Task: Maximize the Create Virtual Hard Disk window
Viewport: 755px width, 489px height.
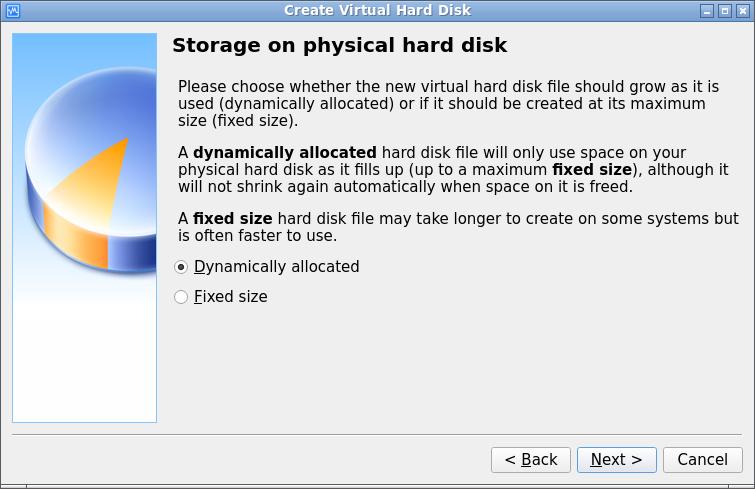Action: point(724,11)
